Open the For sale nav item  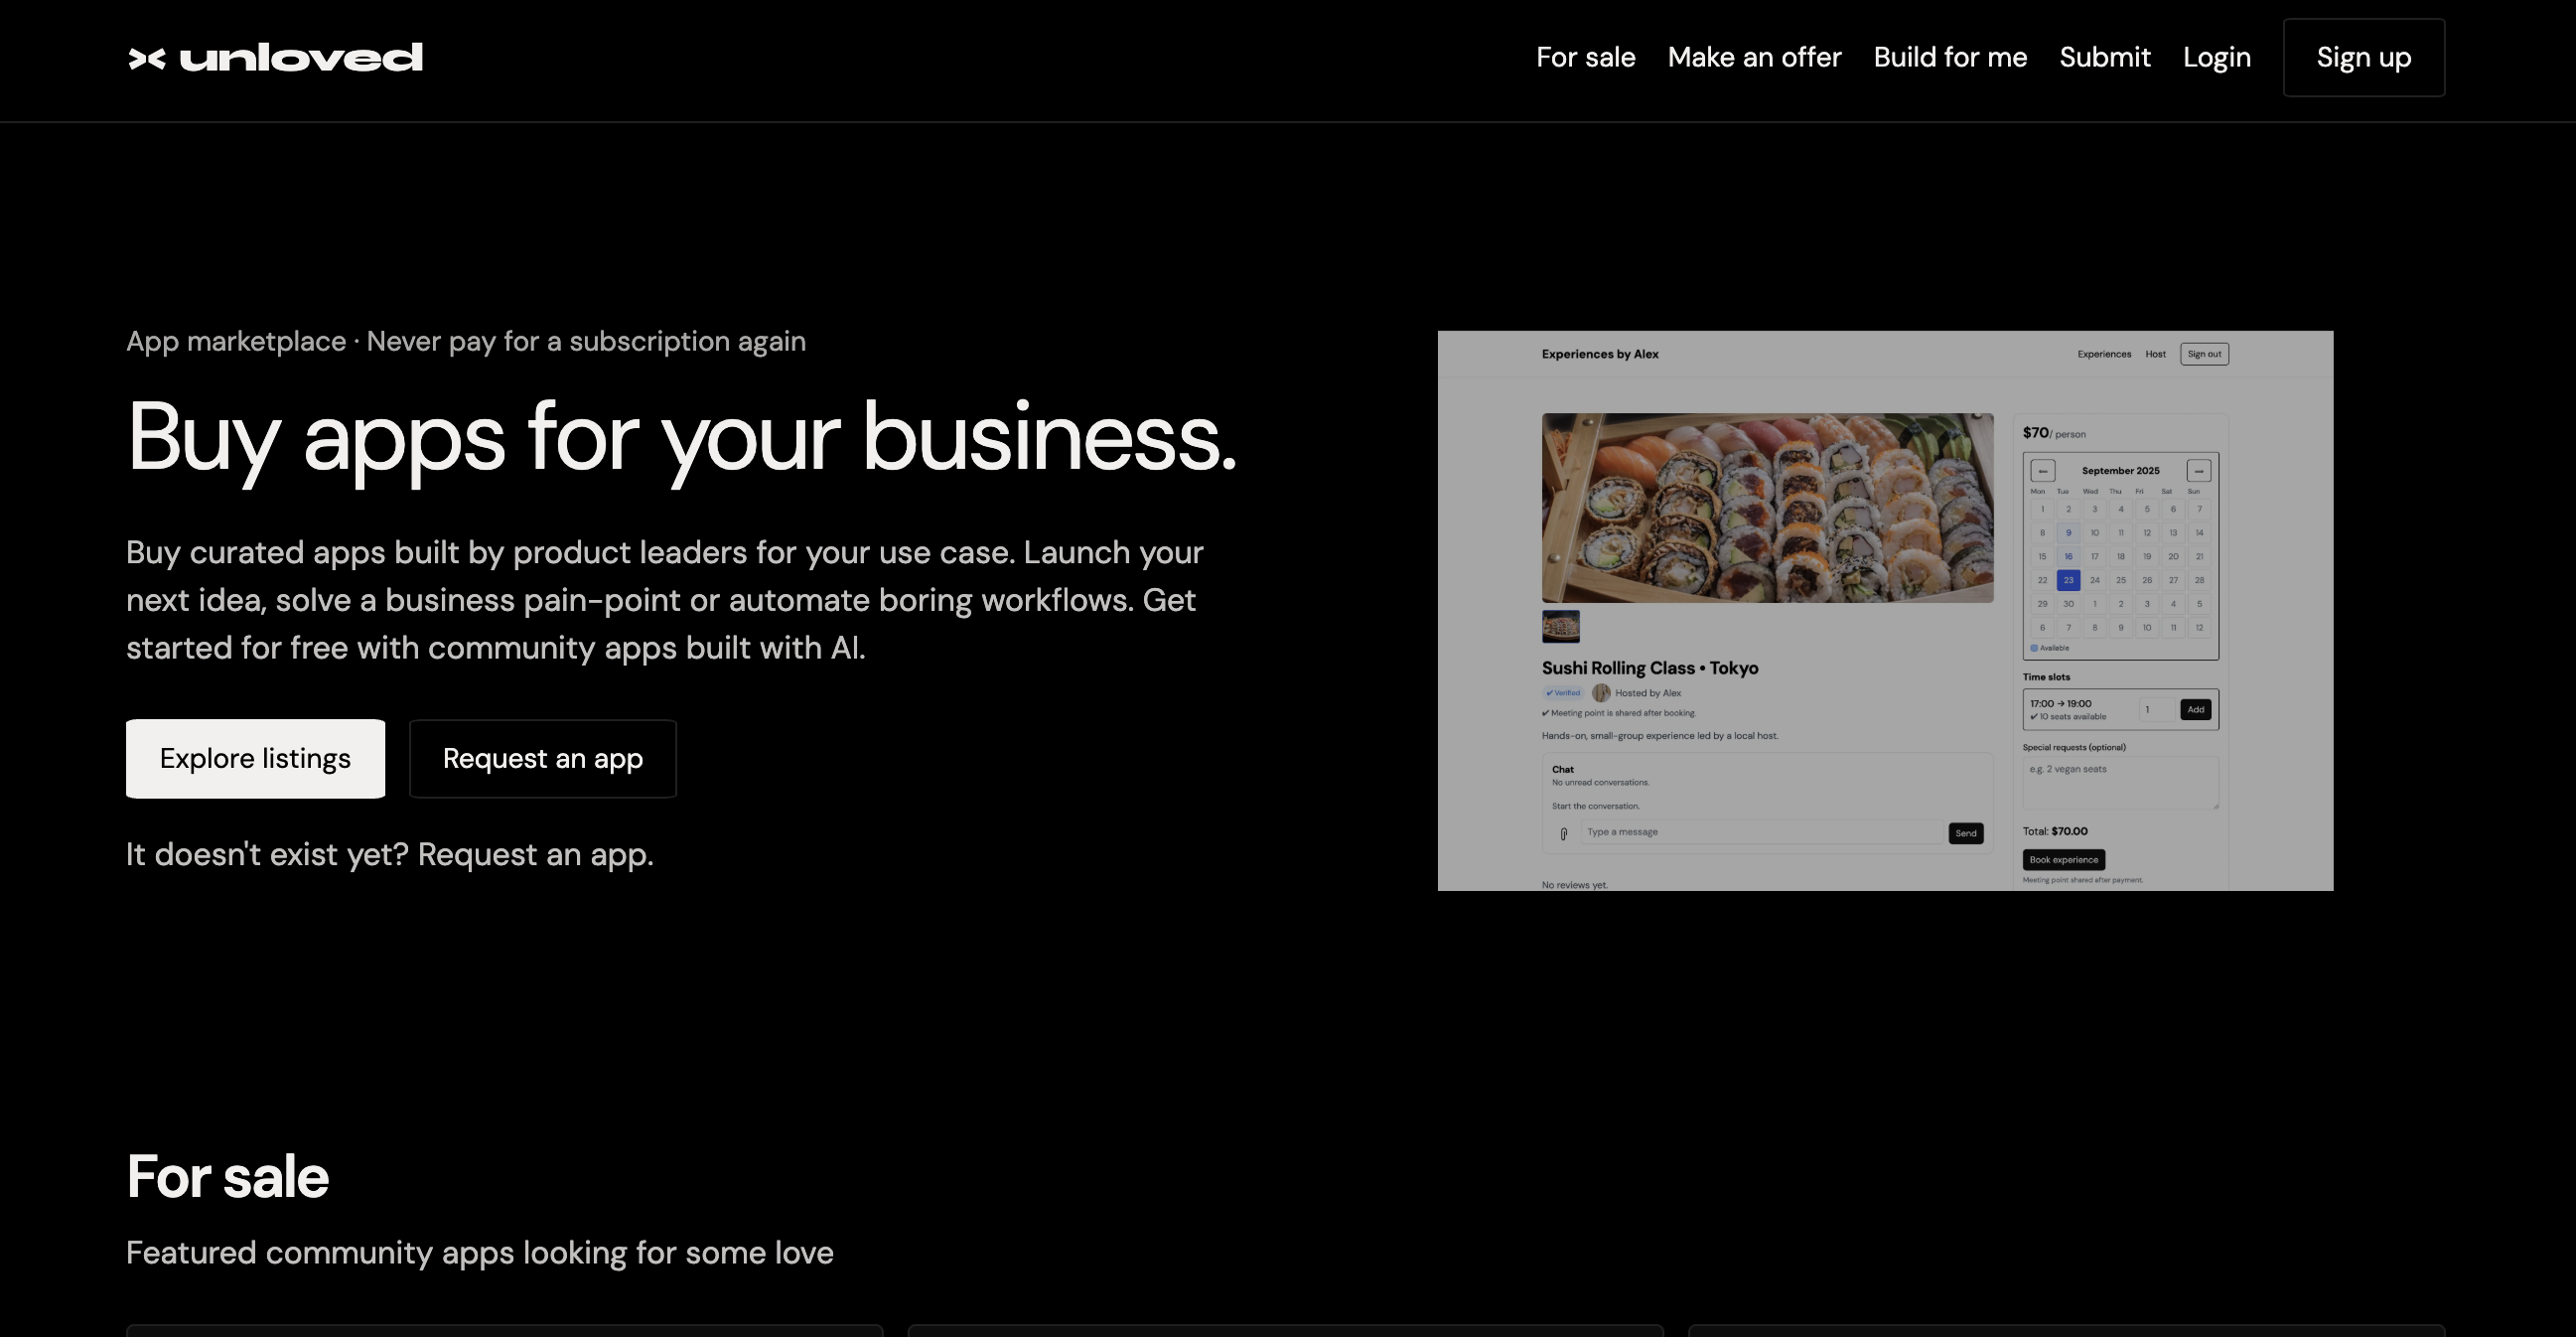click(1585, 58)
